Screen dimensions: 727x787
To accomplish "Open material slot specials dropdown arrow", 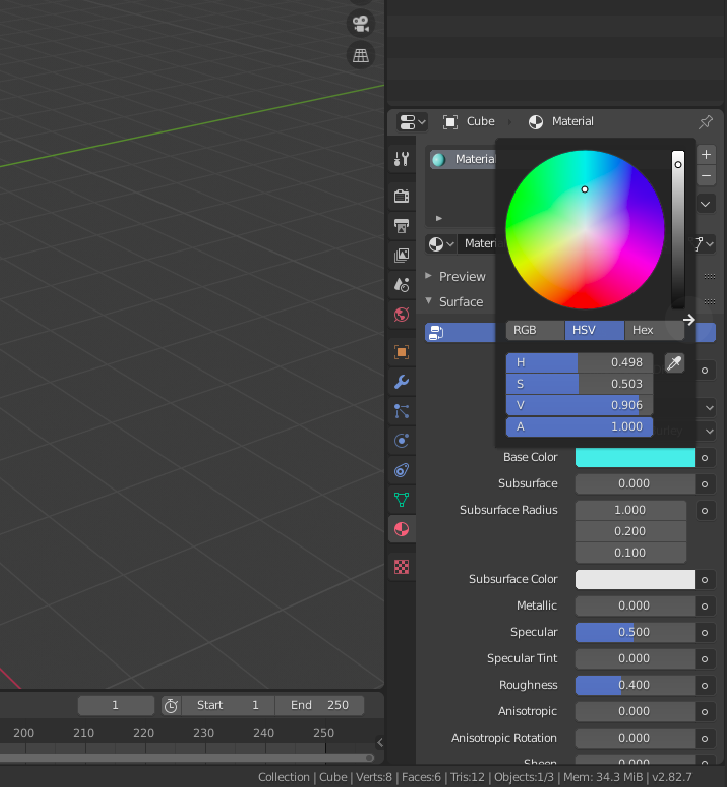I will pos(706,204).
